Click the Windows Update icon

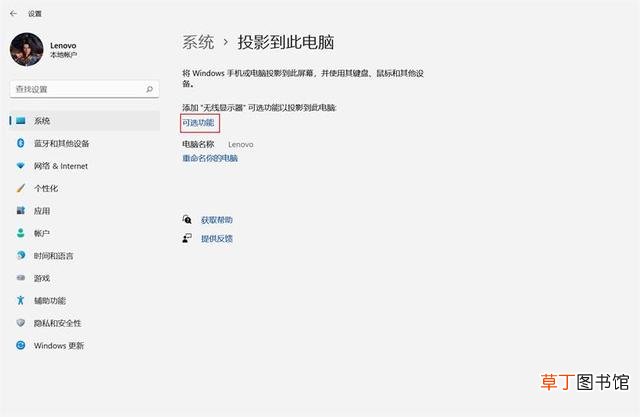[x=21, y=345]
